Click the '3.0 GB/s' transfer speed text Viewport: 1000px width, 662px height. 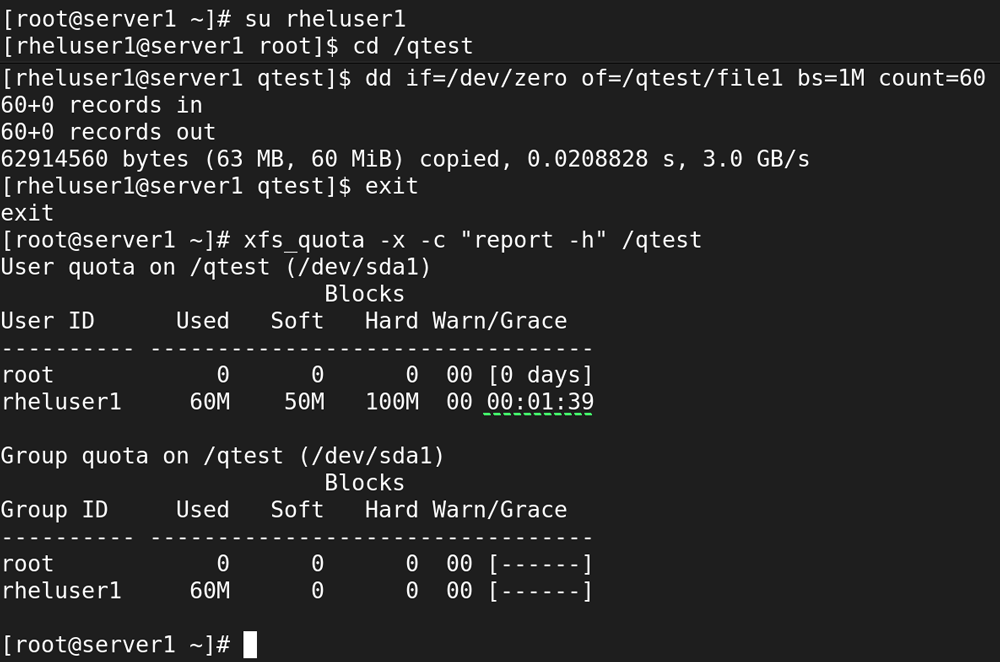point(756,159)
